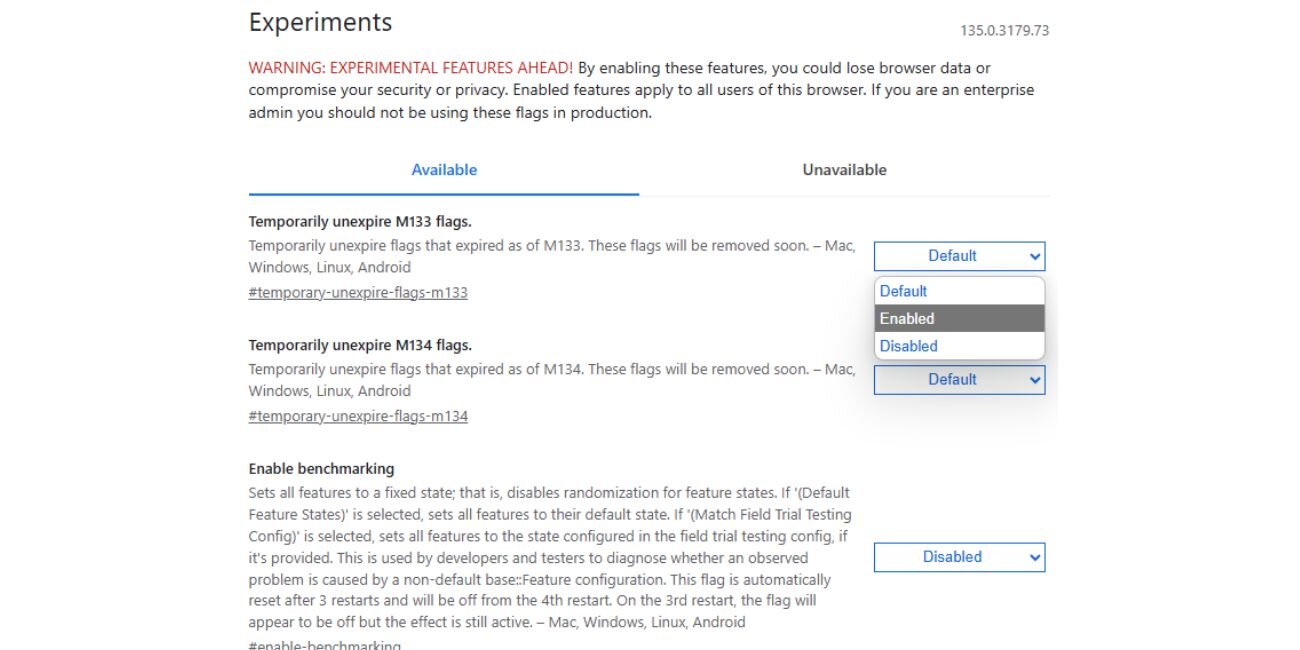Switch to the Unavailable tab
The image size is (1300, 650).
844,169
